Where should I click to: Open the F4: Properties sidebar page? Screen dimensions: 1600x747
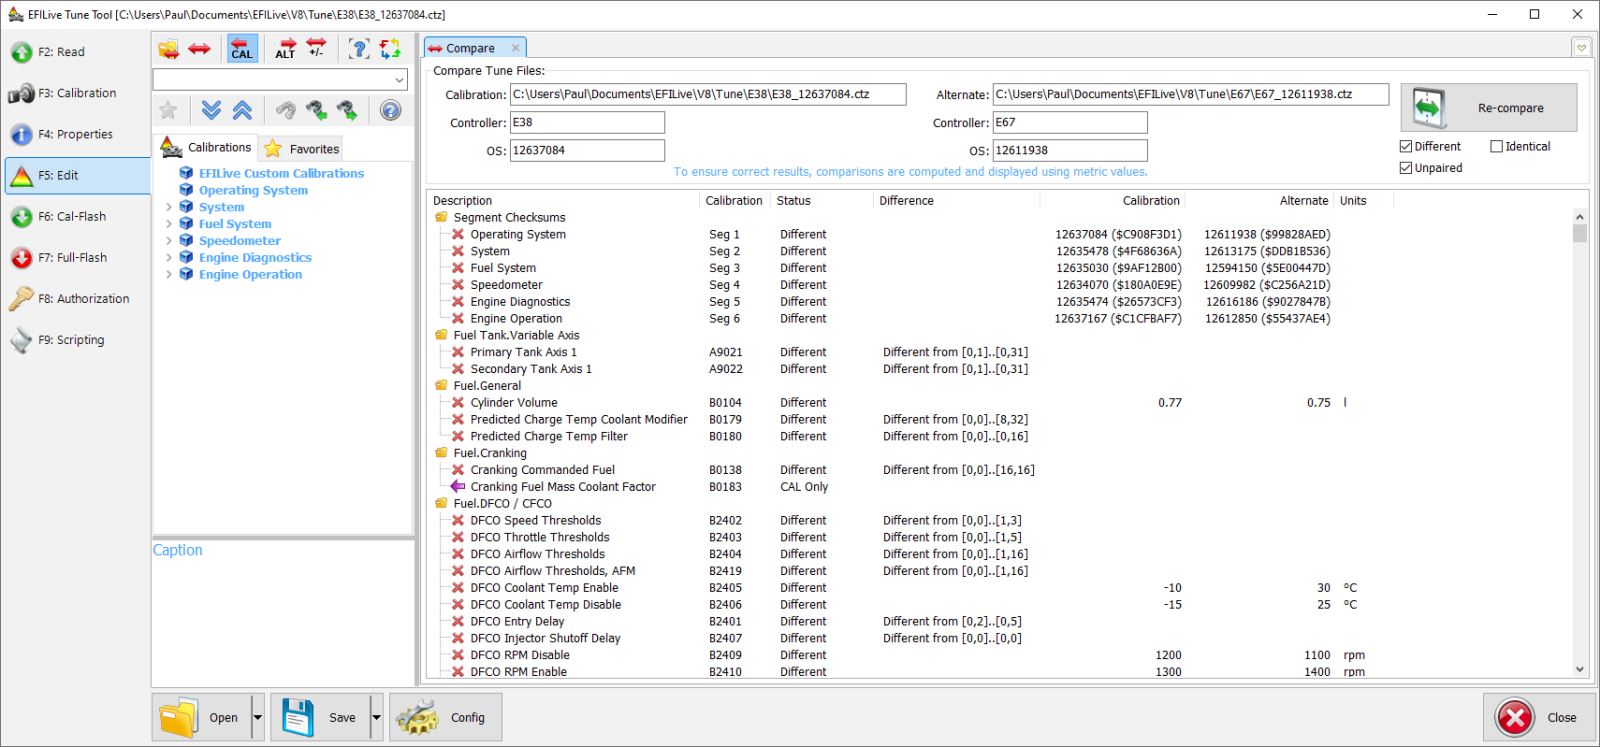(76, 134)
